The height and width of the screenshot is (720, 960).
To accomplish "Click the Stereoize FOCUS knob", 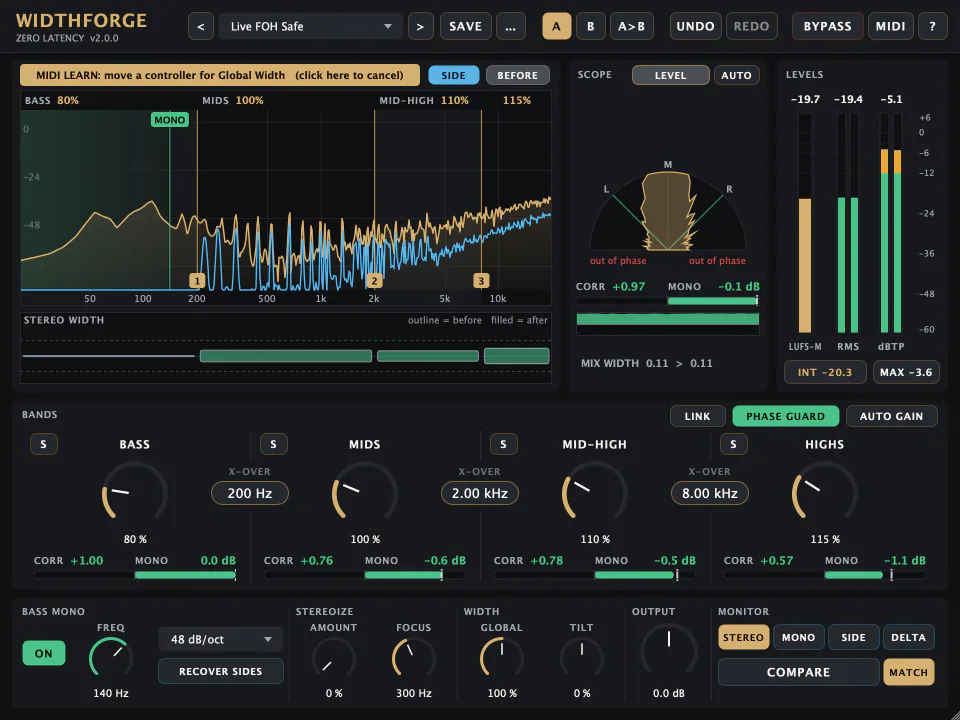I will [x=414, y=659].
